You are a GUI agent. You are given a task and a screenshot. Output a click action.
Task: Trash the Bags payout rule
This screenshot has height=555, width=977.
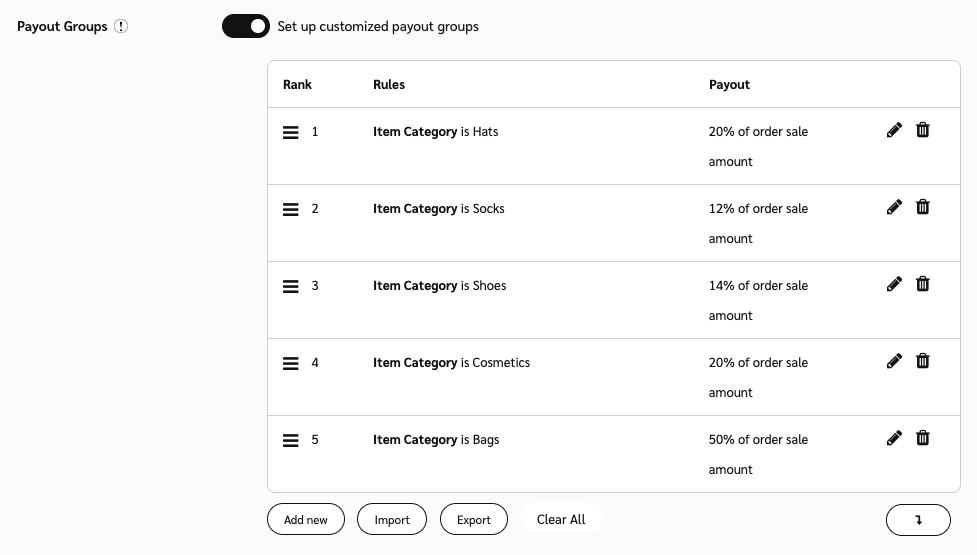(x=923, y=438)
